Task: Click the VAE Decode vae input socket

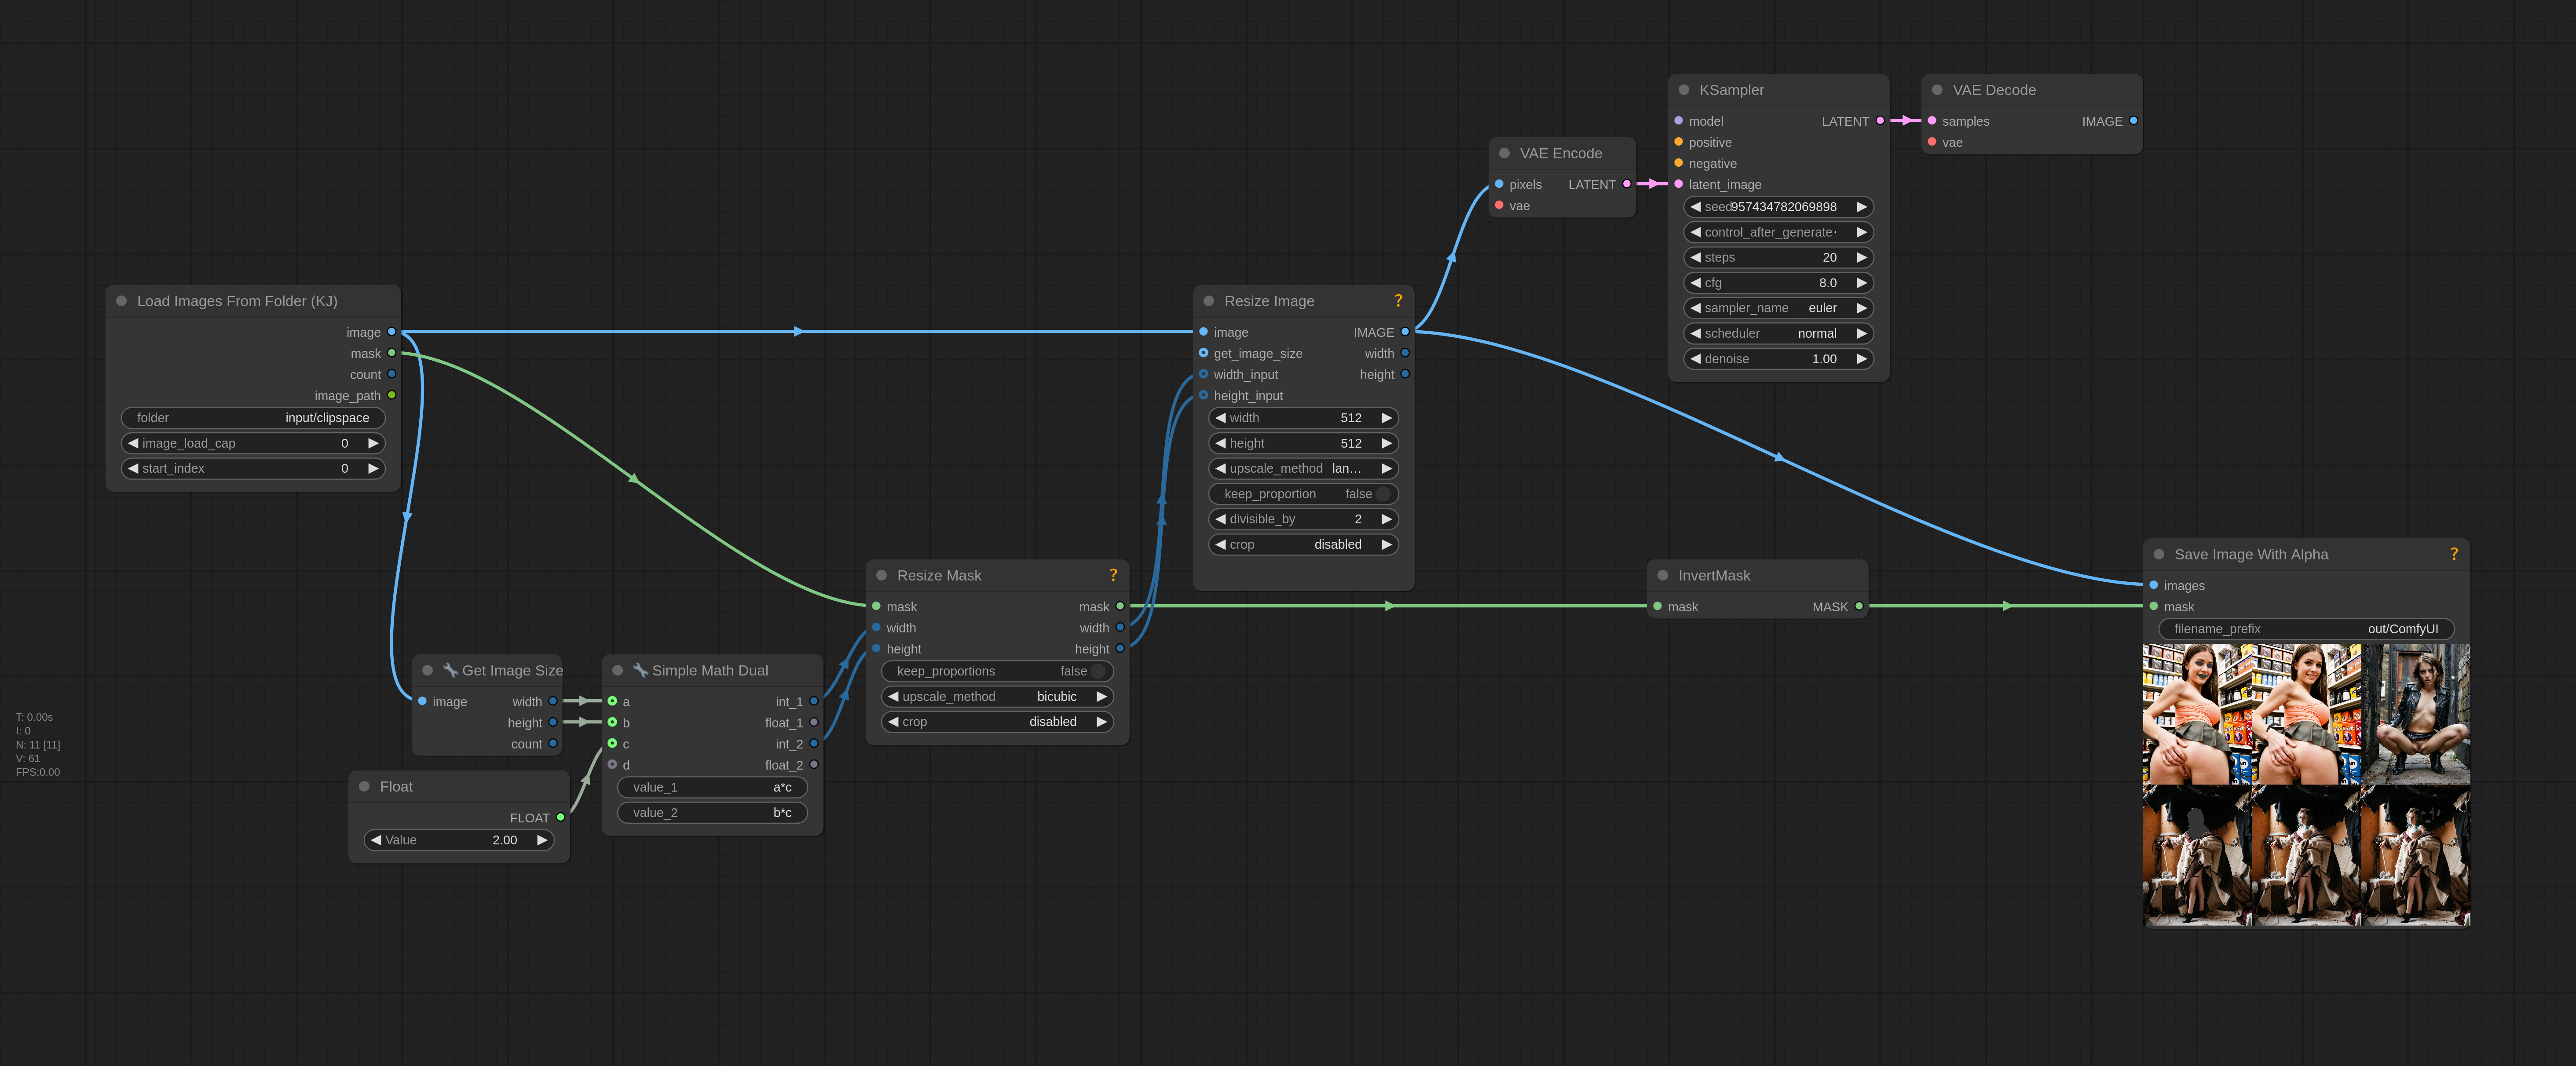Action: coord(1932,142)
